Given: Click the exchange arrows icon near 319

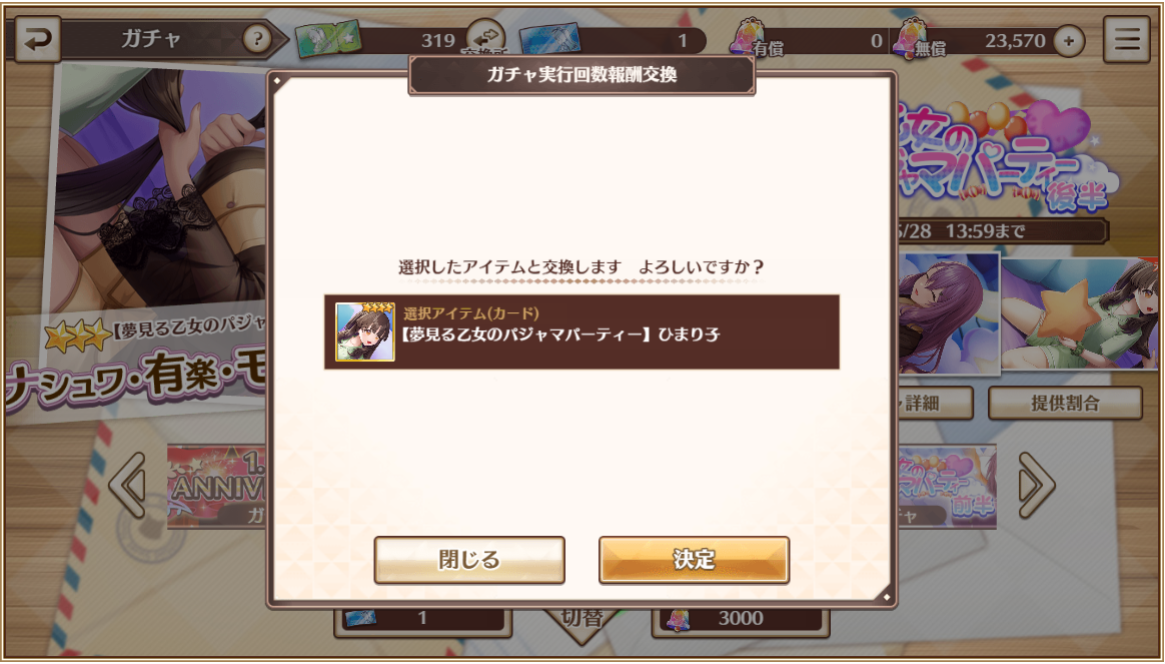Looking at the screenshot, I should click(486, 37).
